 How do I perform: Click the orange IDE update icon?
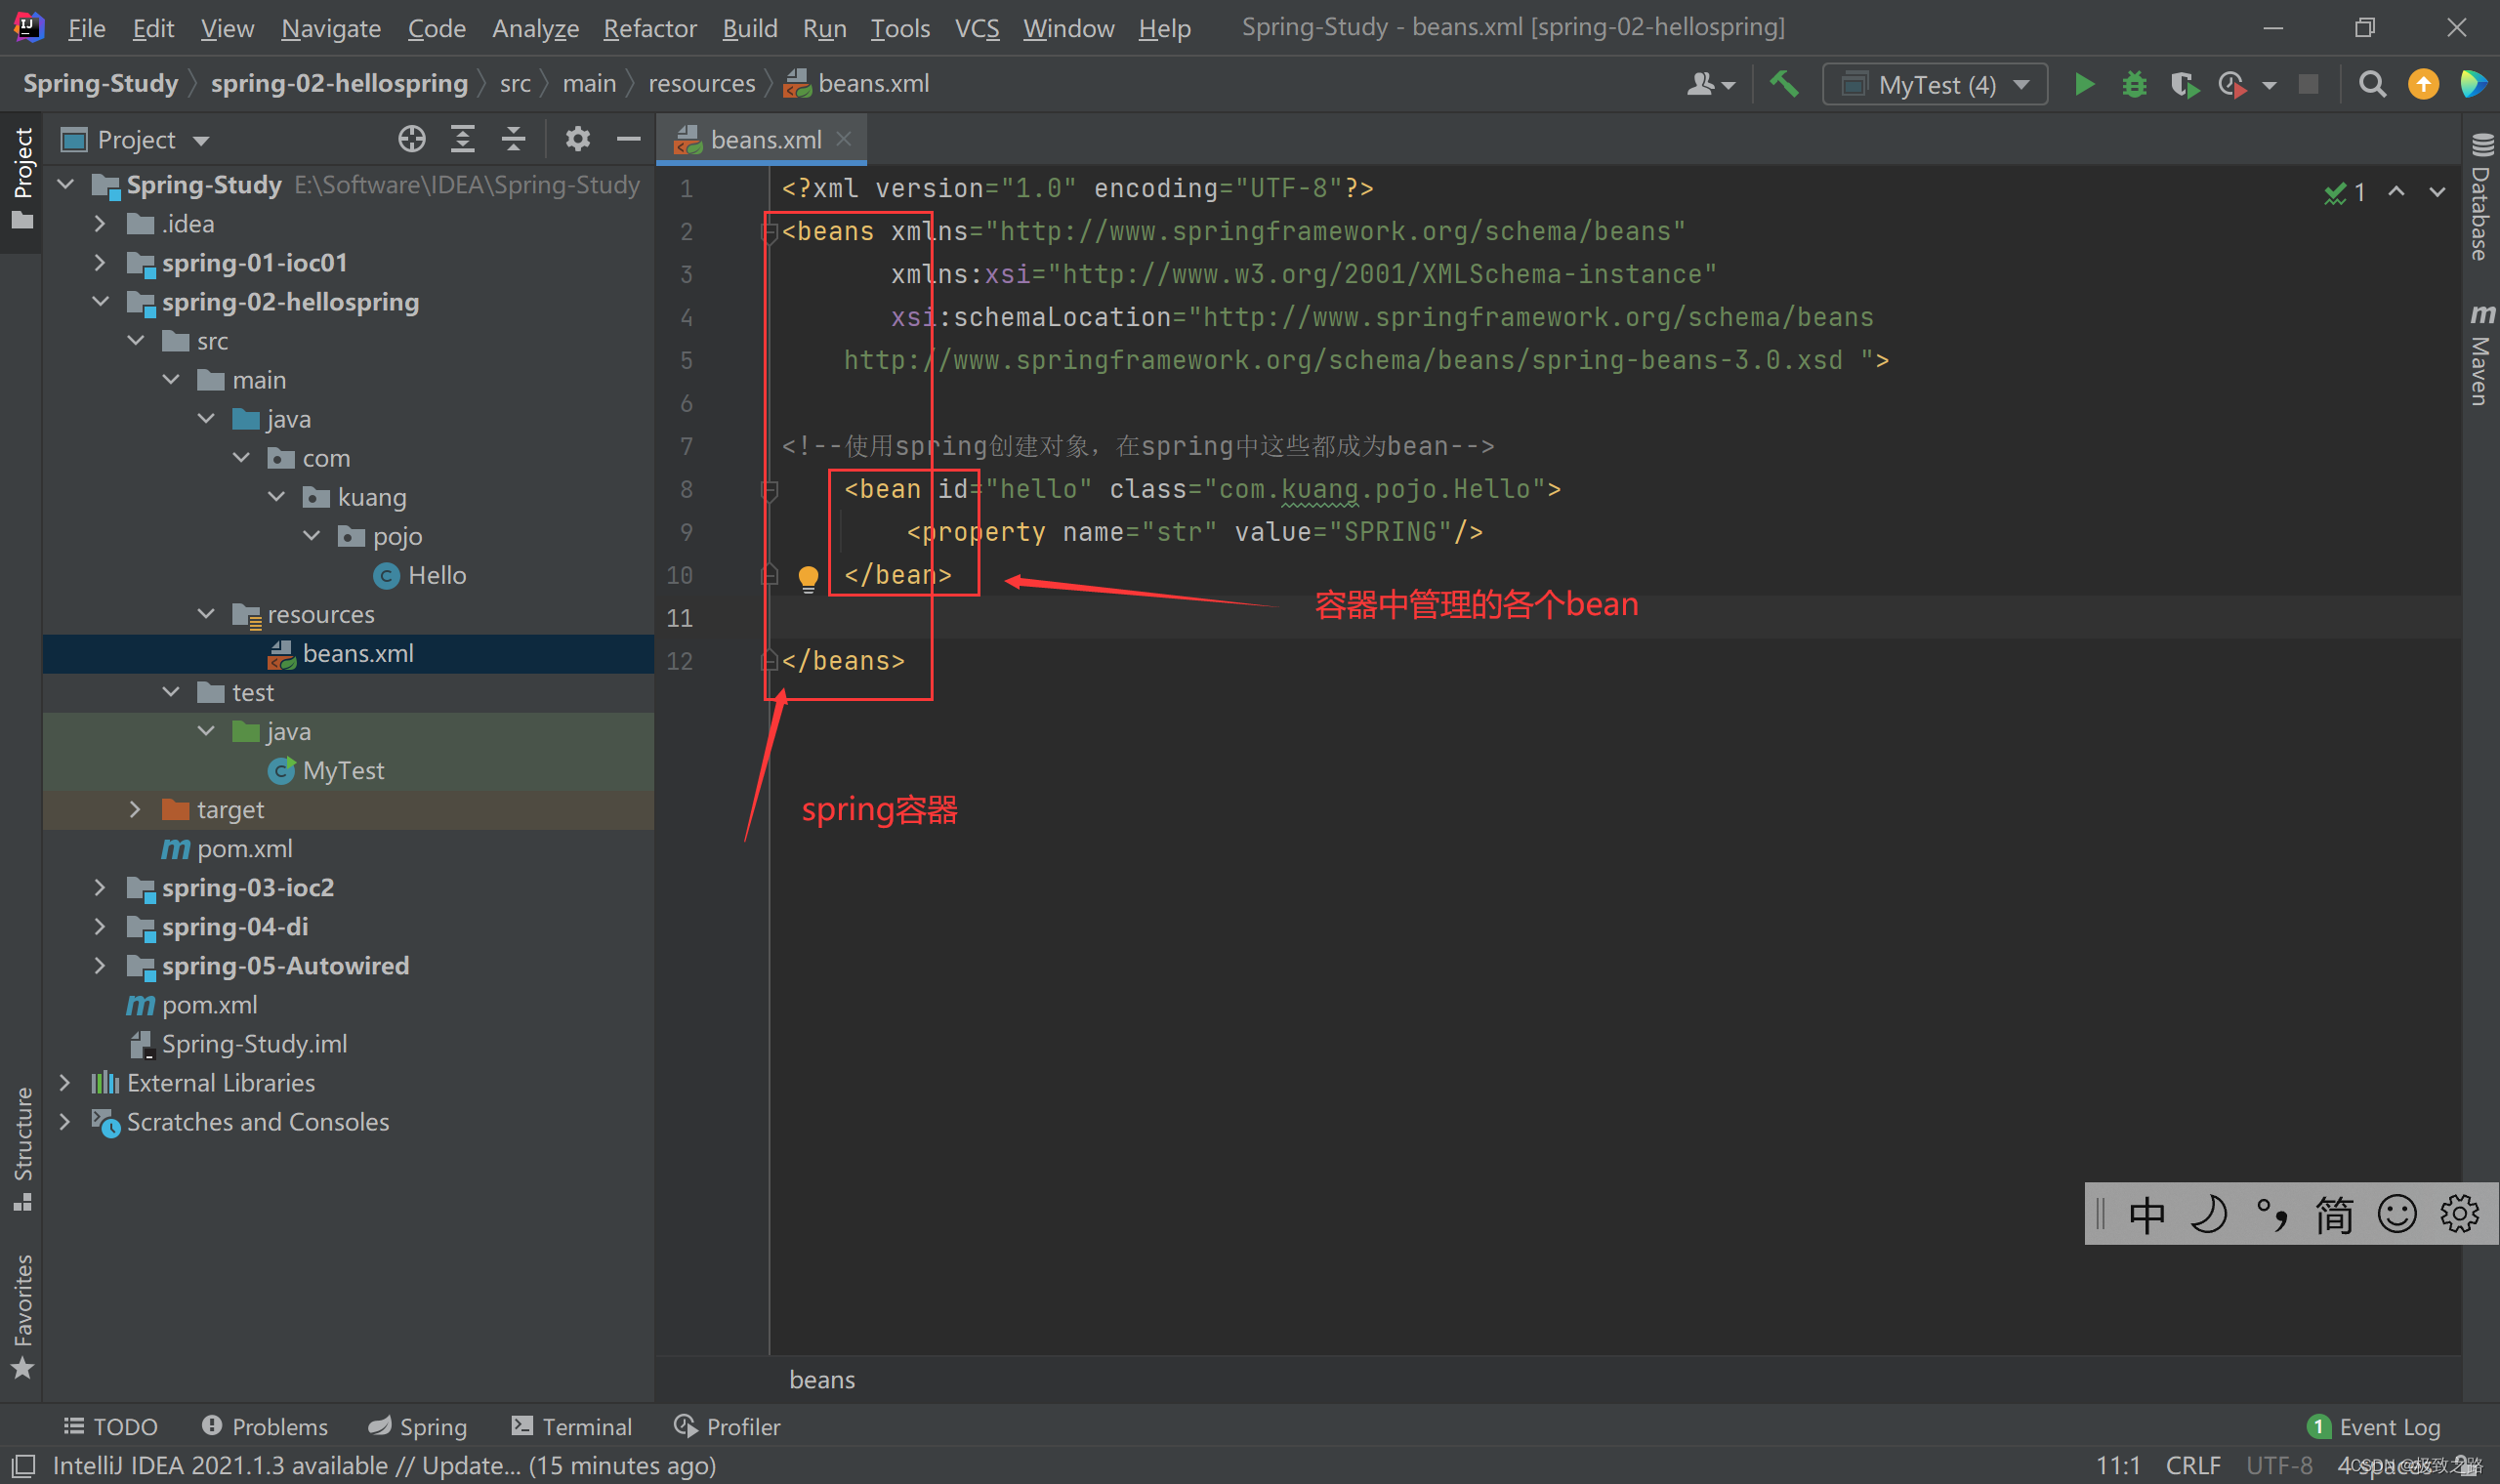pyautogui.click(x=2423, y=84)
